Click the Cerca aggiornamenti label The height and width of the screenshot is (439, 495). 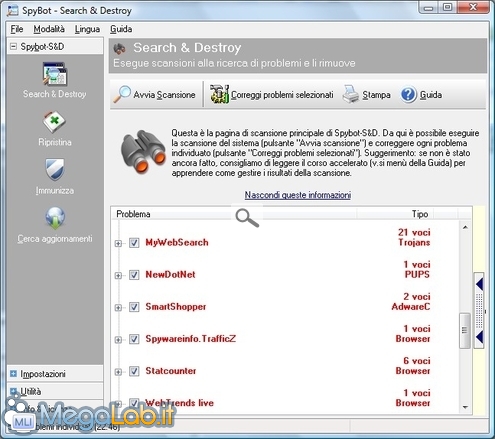coord(55,239)
